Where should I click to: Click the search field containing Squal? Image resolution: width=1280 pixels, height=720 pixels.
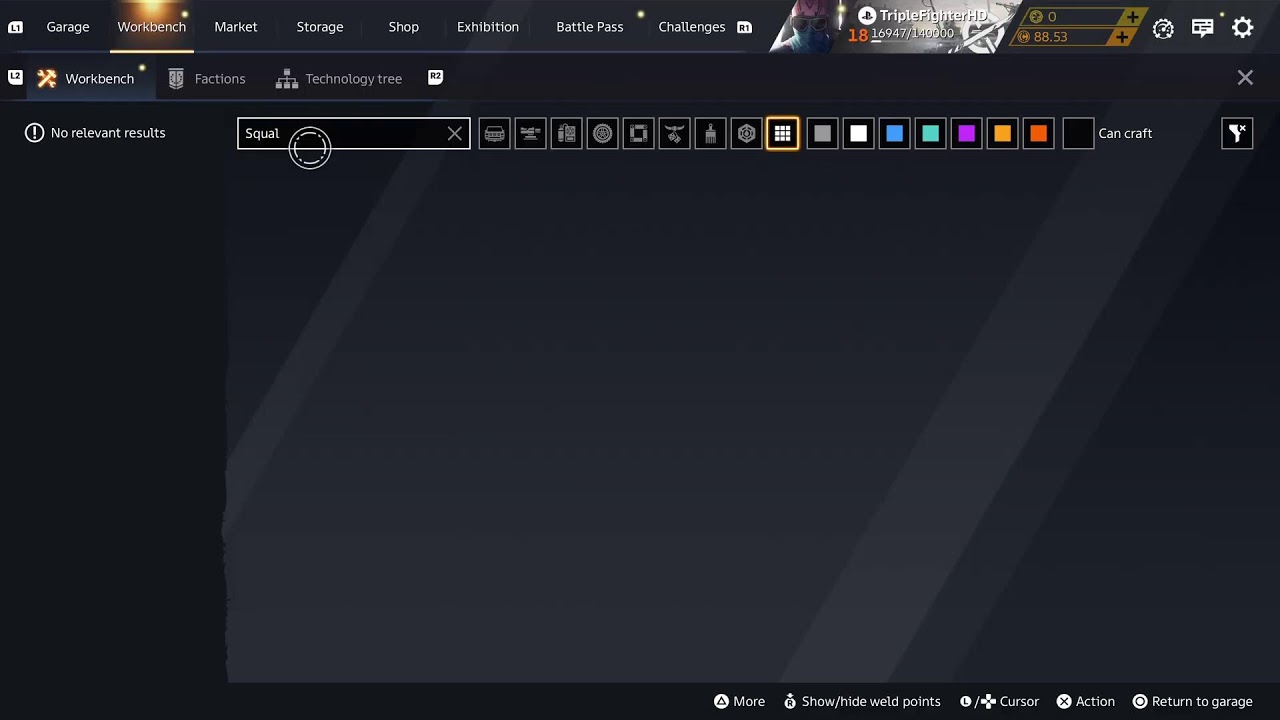[x=353, y=133]
